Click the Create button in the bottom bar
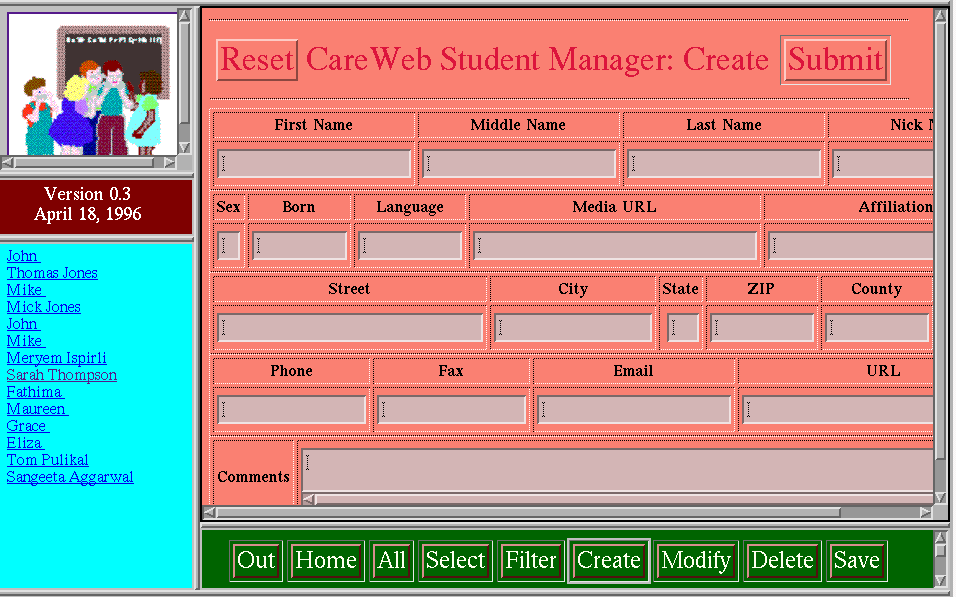The height and width of the screenshot is (597, 956). point(608,560)
